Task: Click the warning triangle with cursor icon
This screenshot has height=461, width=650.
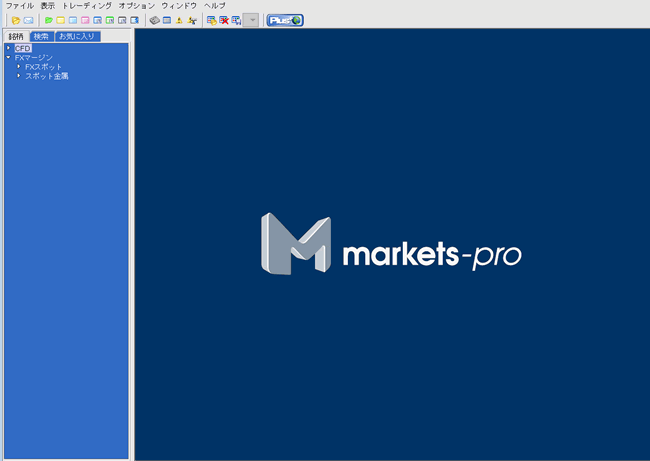Action: tap(192, 20)
